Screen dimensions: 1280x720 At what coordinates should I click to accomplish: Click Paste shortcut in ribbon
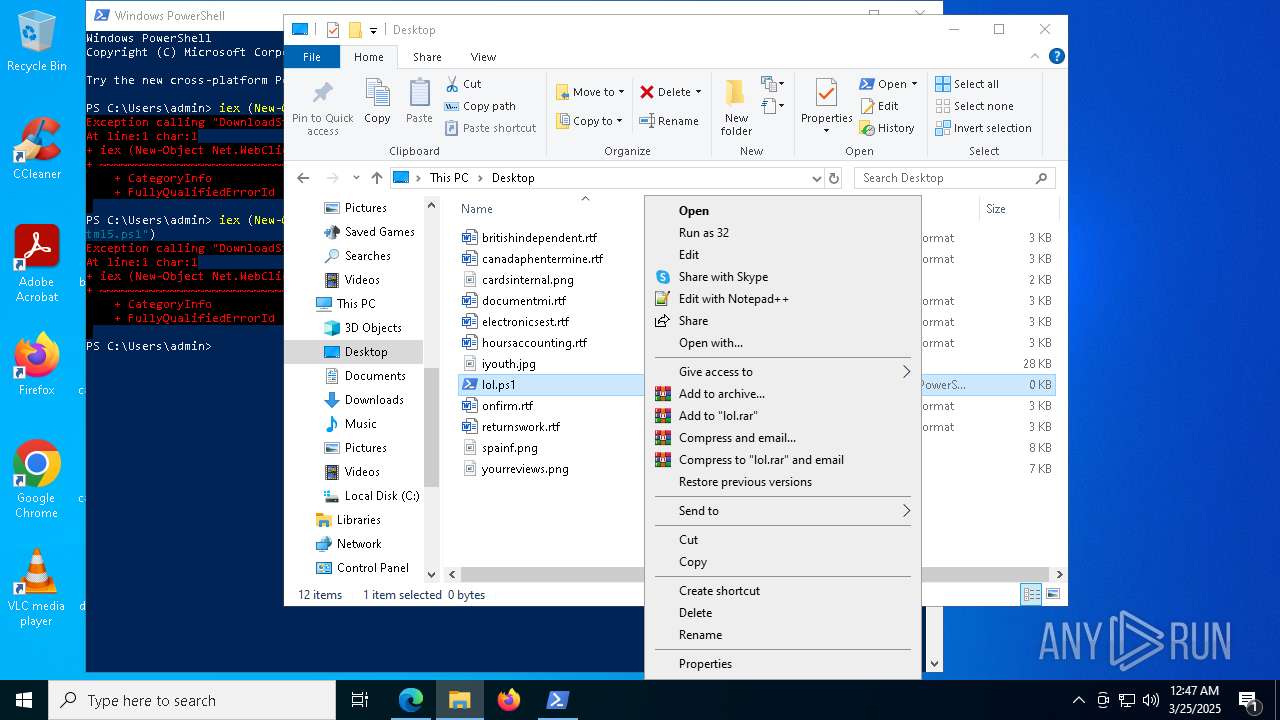tap(490, 128)
